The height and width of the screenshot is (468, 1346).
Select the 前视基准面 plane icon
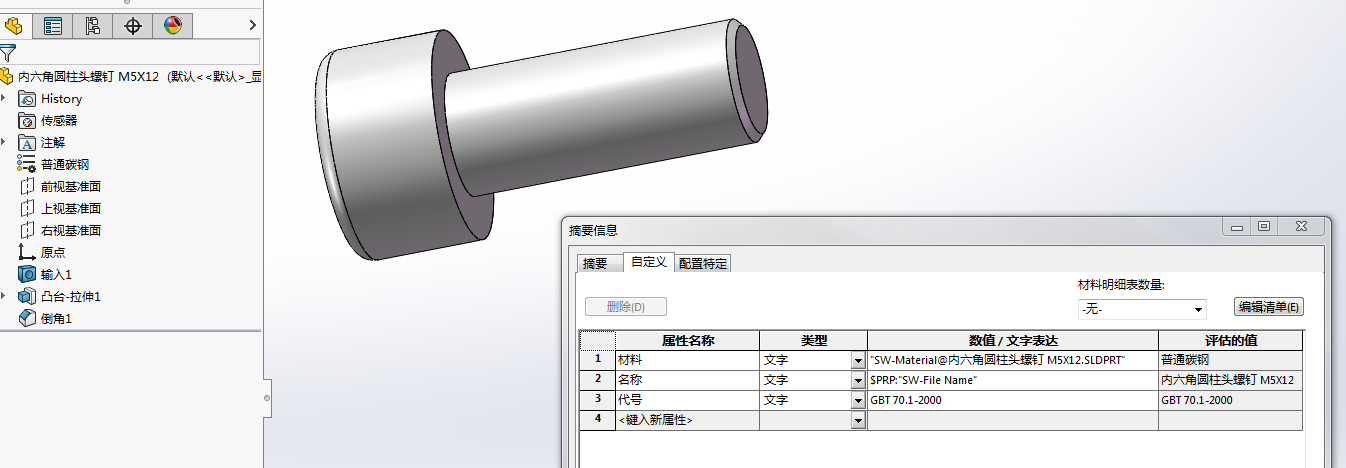tap(28, 187)
